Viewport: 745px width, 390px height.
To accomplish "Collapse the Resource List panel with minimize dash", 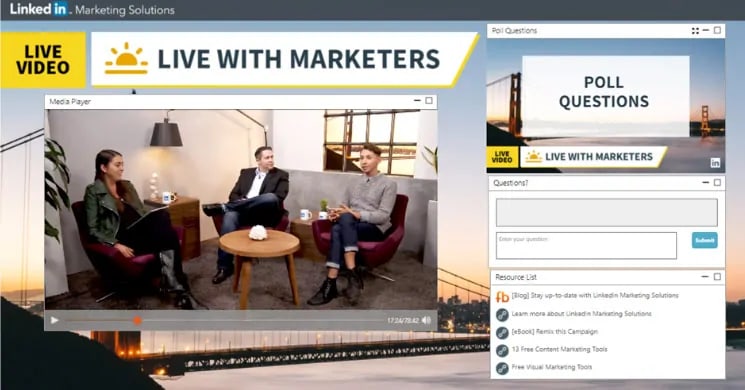I will [706, 276].
